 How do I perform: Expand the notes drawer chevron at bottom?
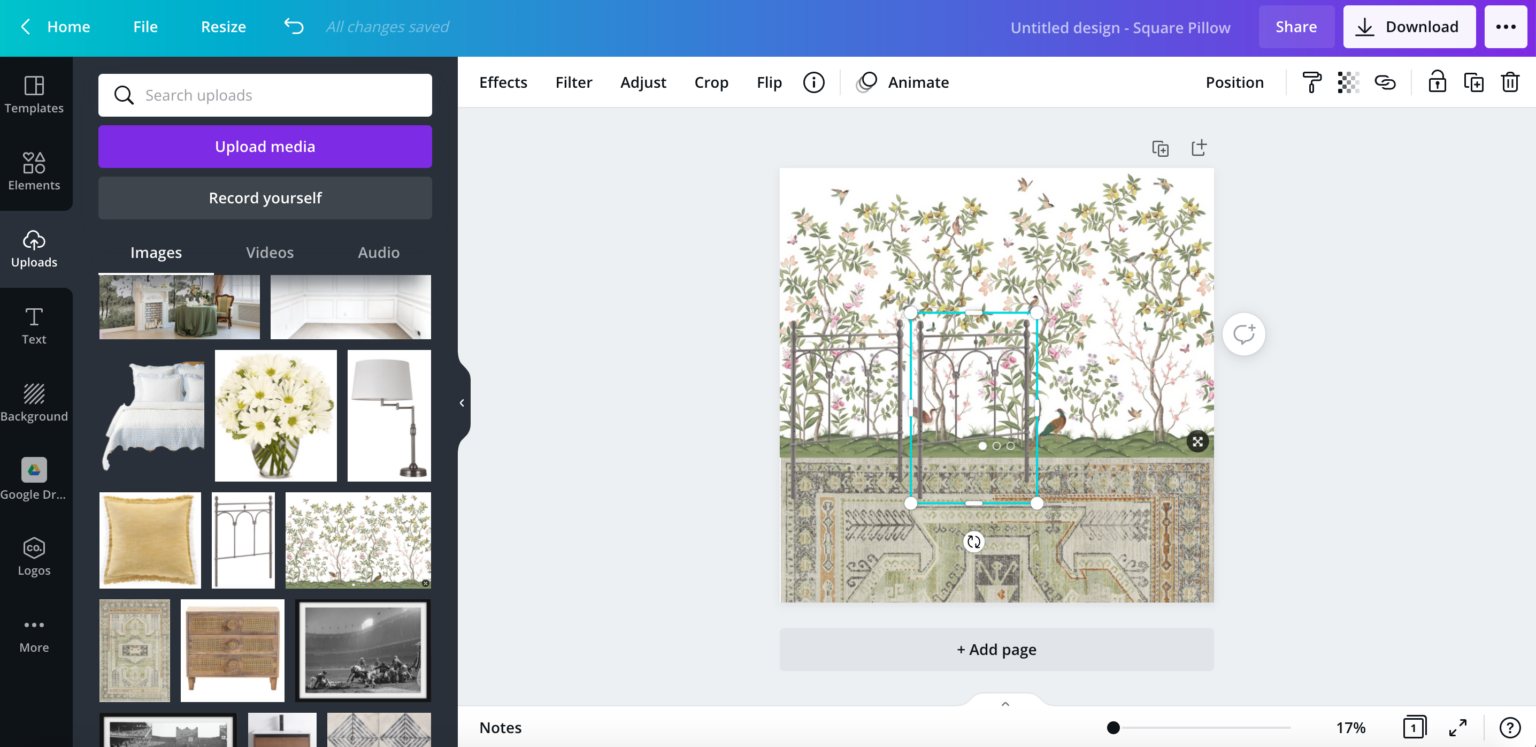click(1005, 704)
